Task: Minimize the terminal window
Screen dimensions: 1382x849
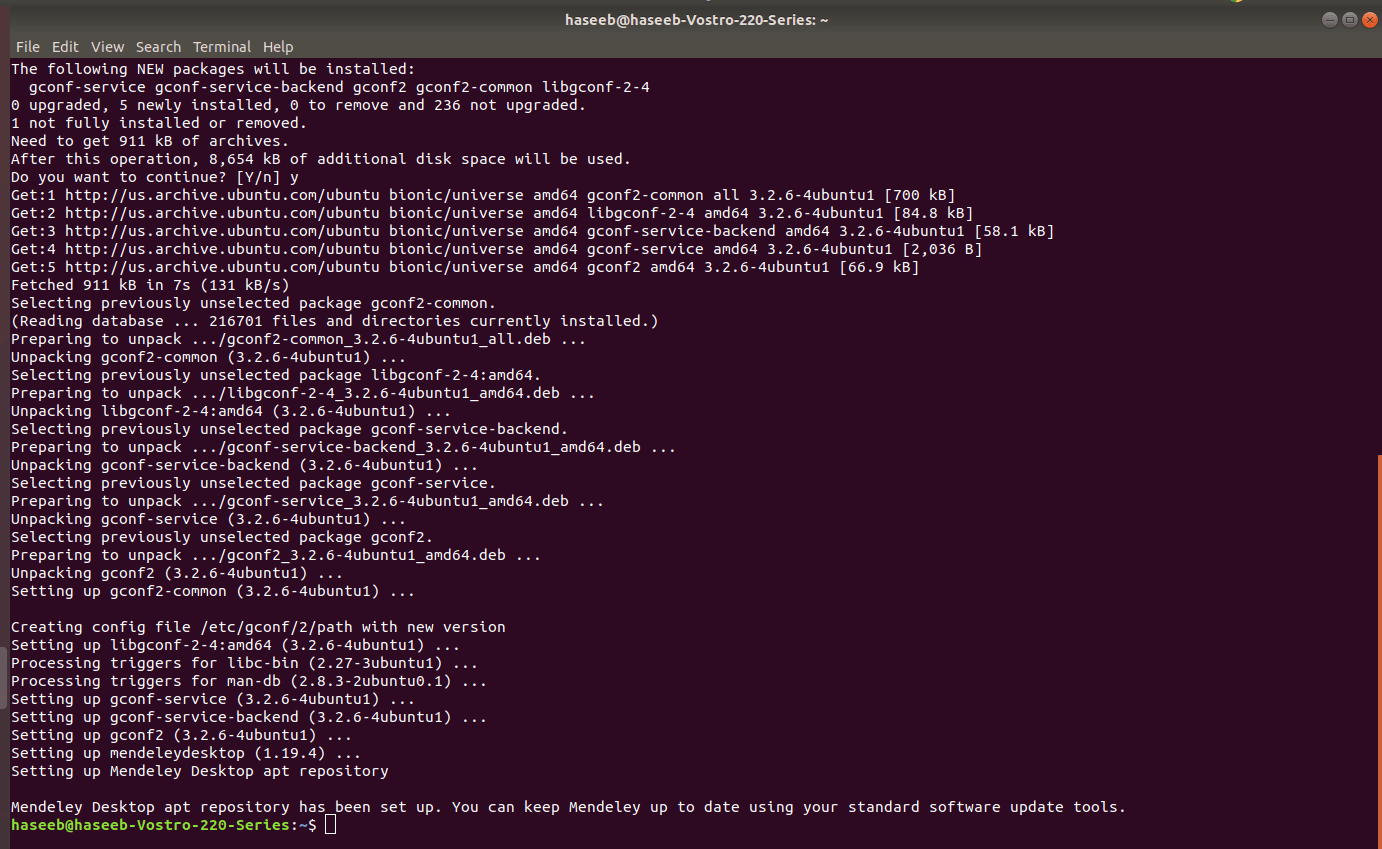Action: coord(1329,19)
